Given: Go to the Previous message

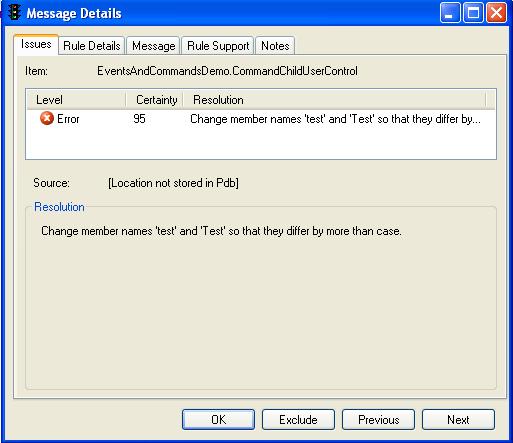Looking at the screenshot, I should tap(378, 419).
